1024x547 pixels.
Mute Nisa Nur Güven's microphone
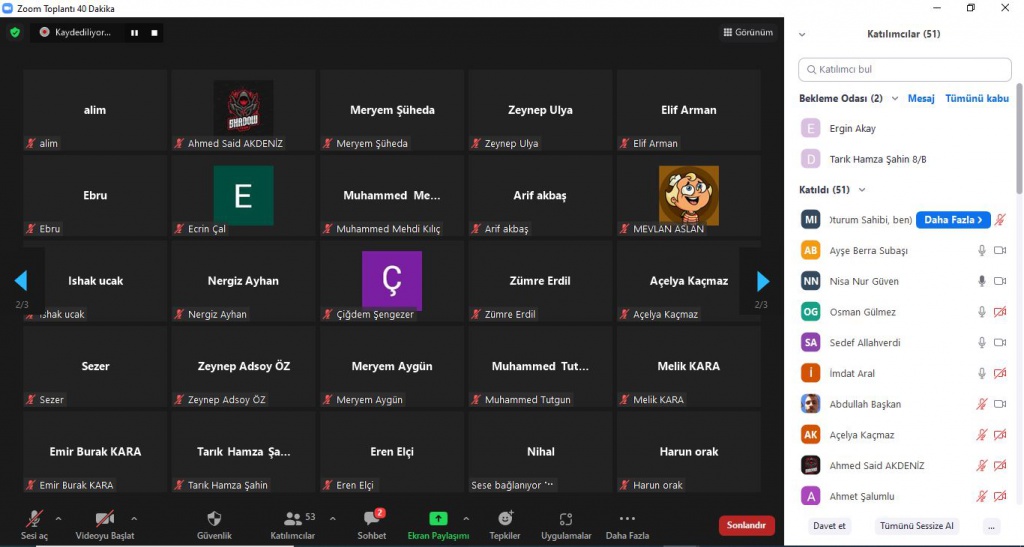[x=982, y=281]
